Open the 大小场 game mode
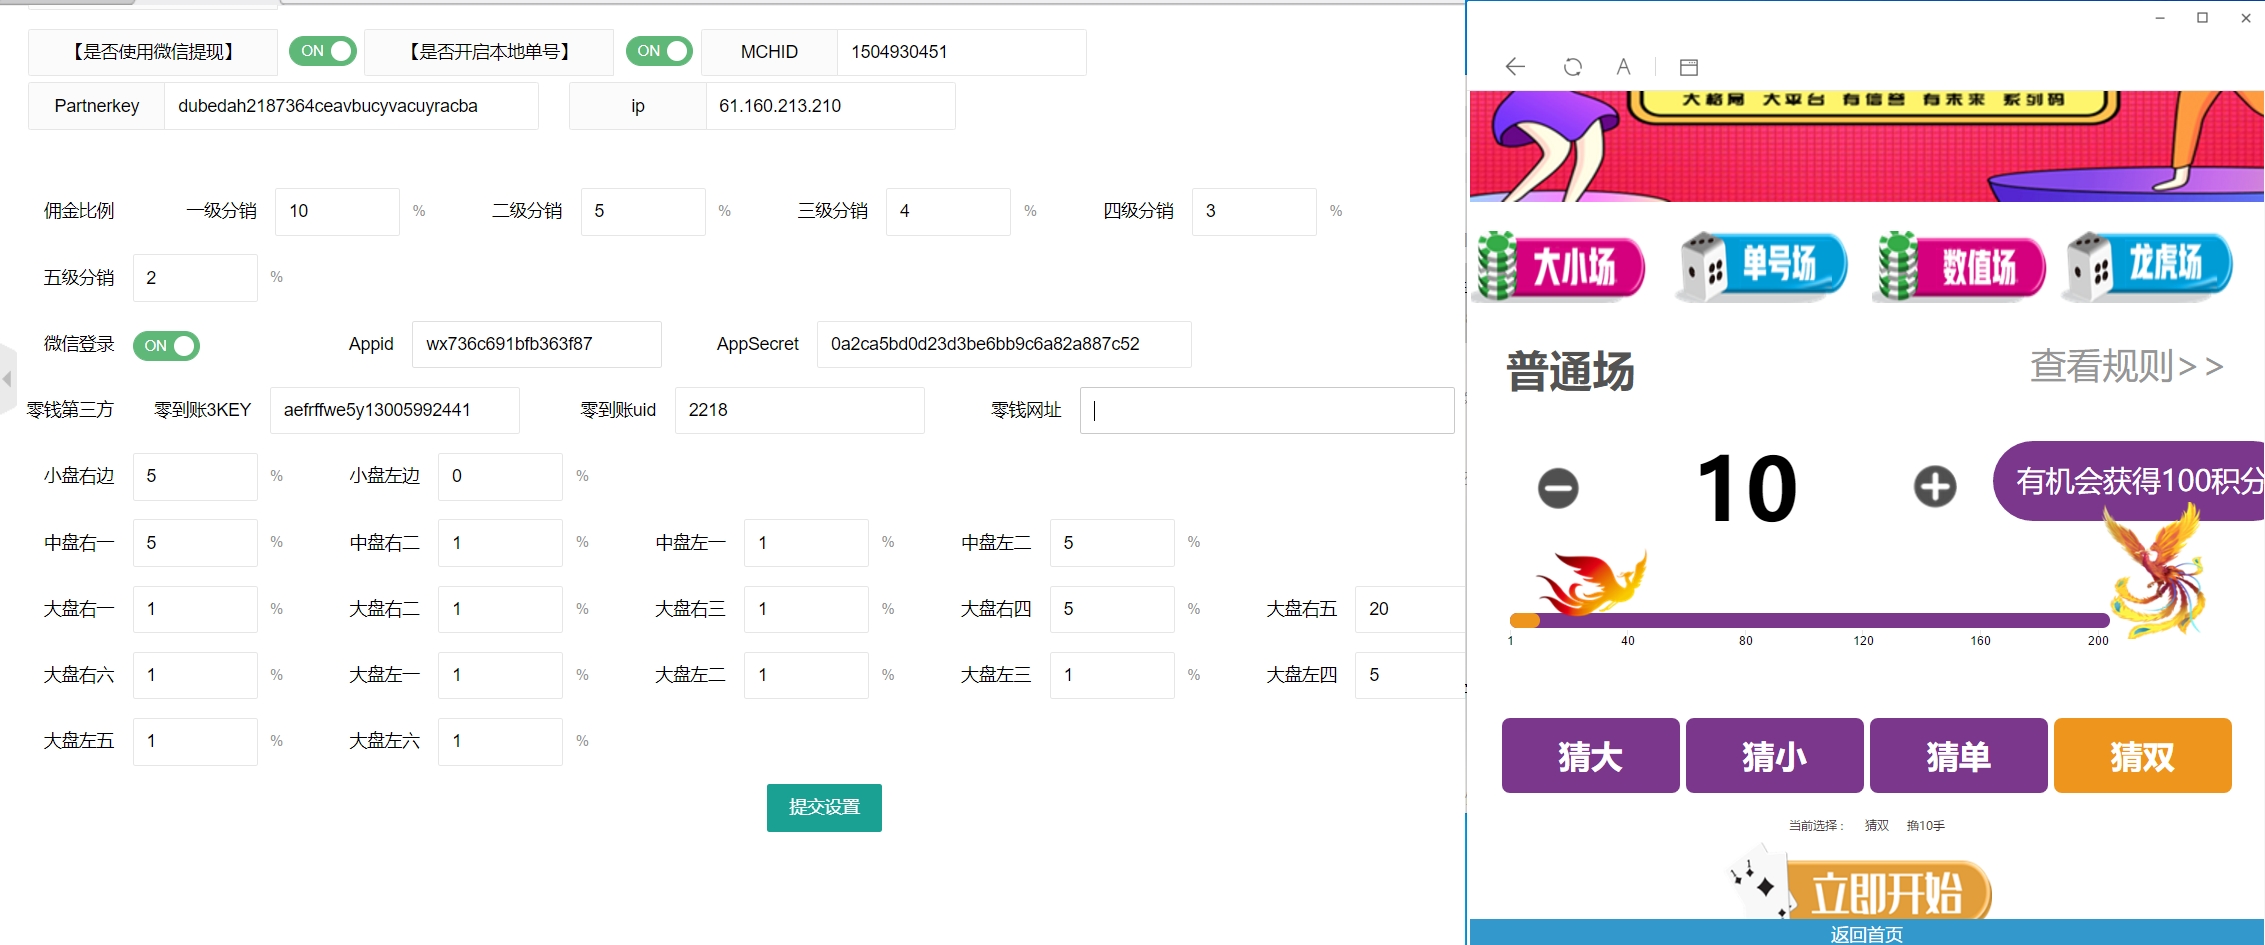The width and height of the screenshot is (2265, 945). pyautogui.click(x=1561, y=267)
